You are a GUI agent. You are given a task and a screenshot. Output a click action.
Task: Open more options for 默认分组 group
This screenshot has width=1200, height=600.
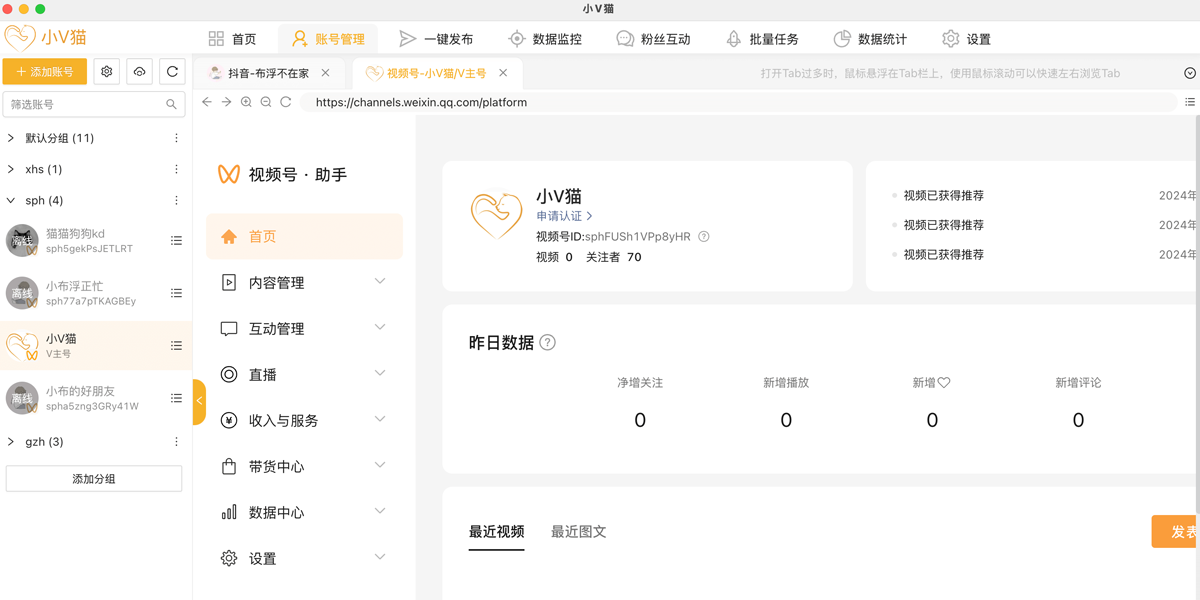(x=176, y=138)
